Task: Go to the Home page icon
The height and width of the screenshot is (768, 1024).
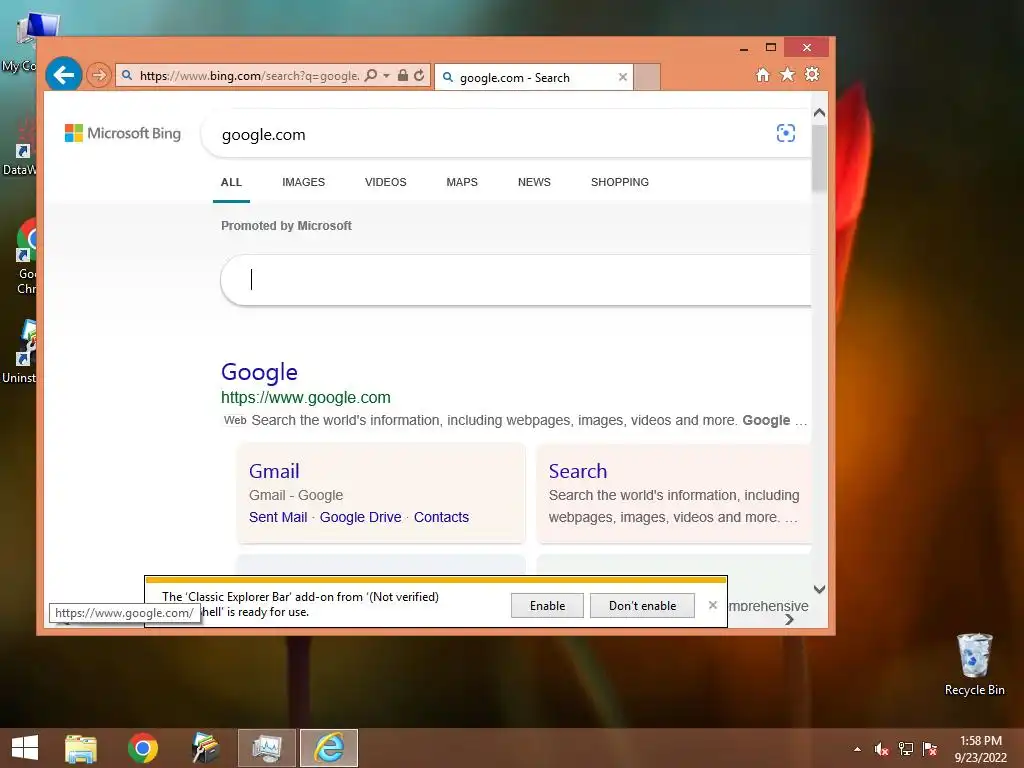Action: coord(763,74)
